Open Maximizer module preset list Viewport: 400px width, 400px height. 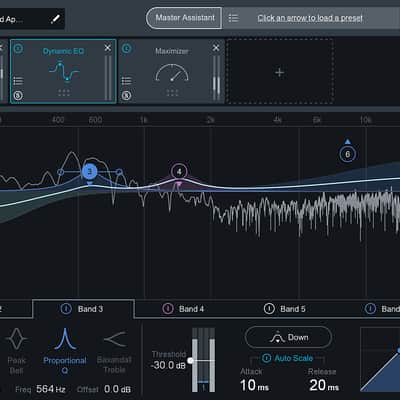click(126, 81)
